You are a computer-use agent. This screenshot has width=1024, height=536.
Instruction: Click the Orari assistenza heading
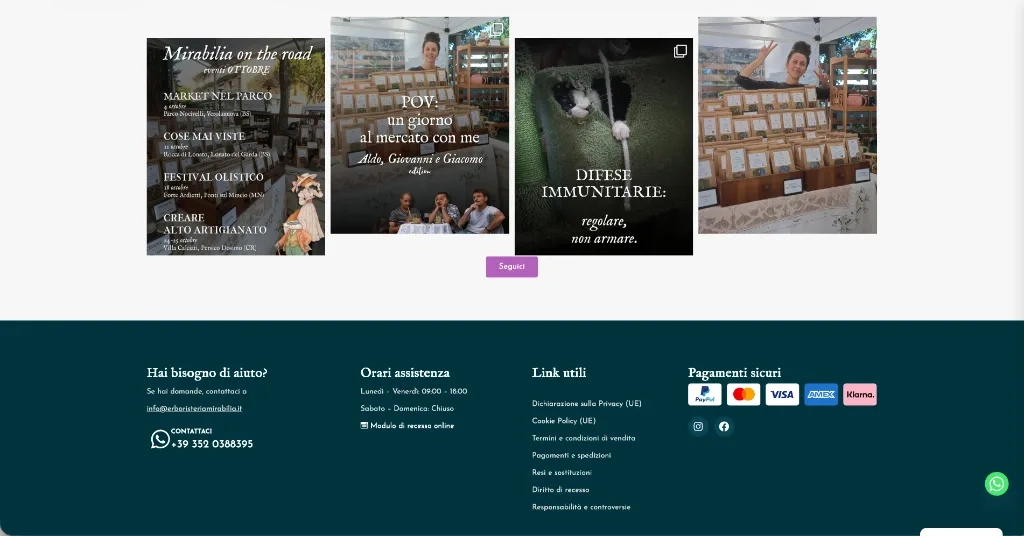point(405,373)
